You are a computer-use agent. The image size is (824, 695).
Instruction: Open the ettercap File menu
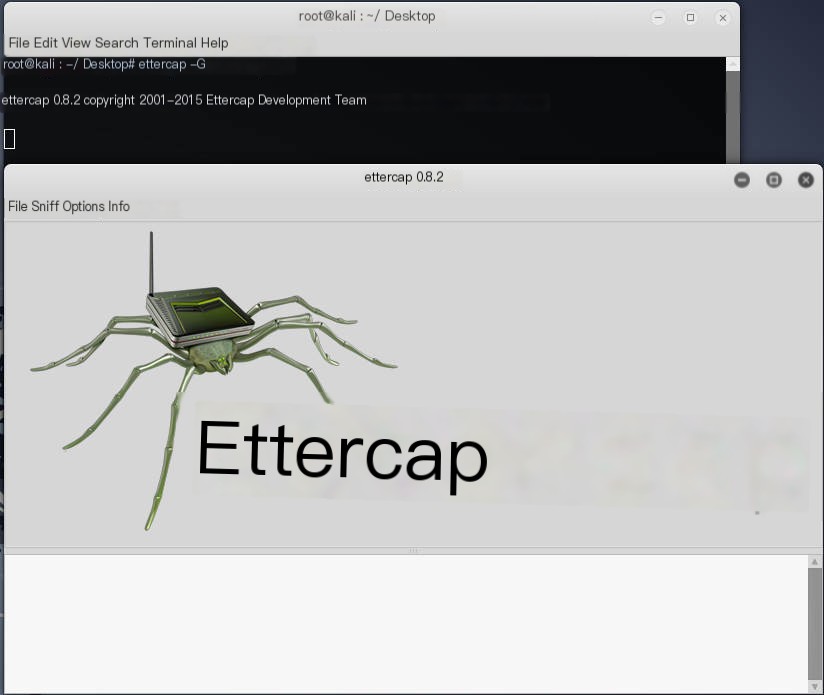(x=18, y=206)
